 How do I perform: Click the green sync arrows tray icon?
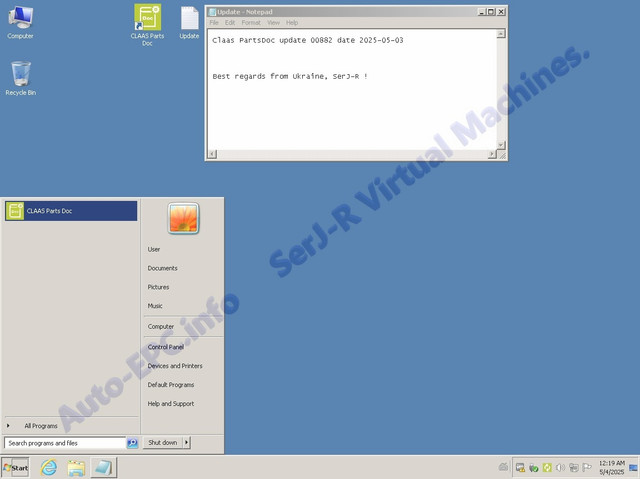click(547, 468)
